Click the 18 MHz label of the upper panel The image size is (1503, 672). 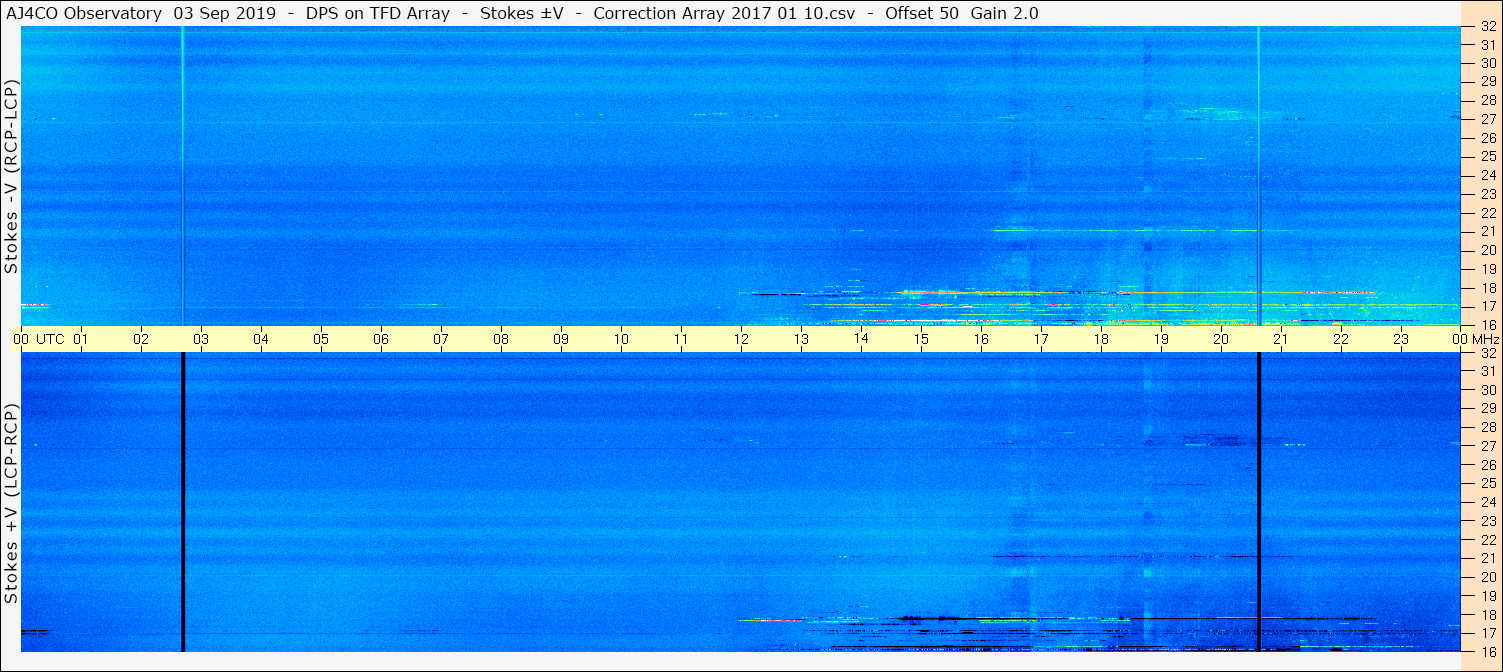[x=1488, y=287]
